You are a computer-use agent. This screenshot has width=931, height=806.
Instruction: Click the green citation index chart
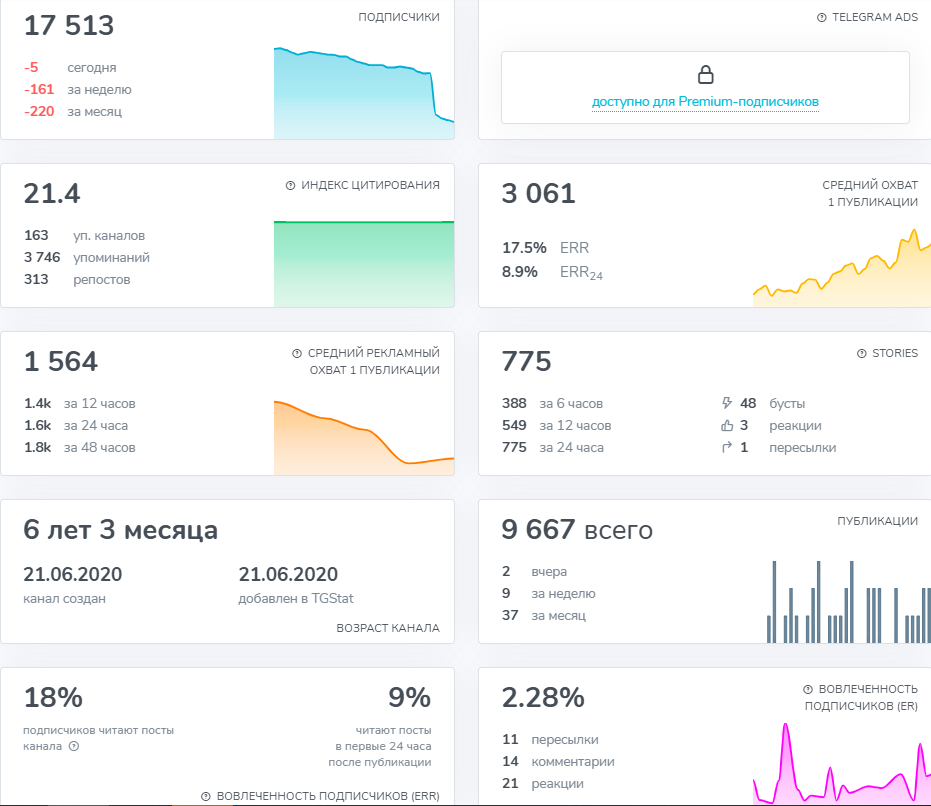(x=364, y=264)
